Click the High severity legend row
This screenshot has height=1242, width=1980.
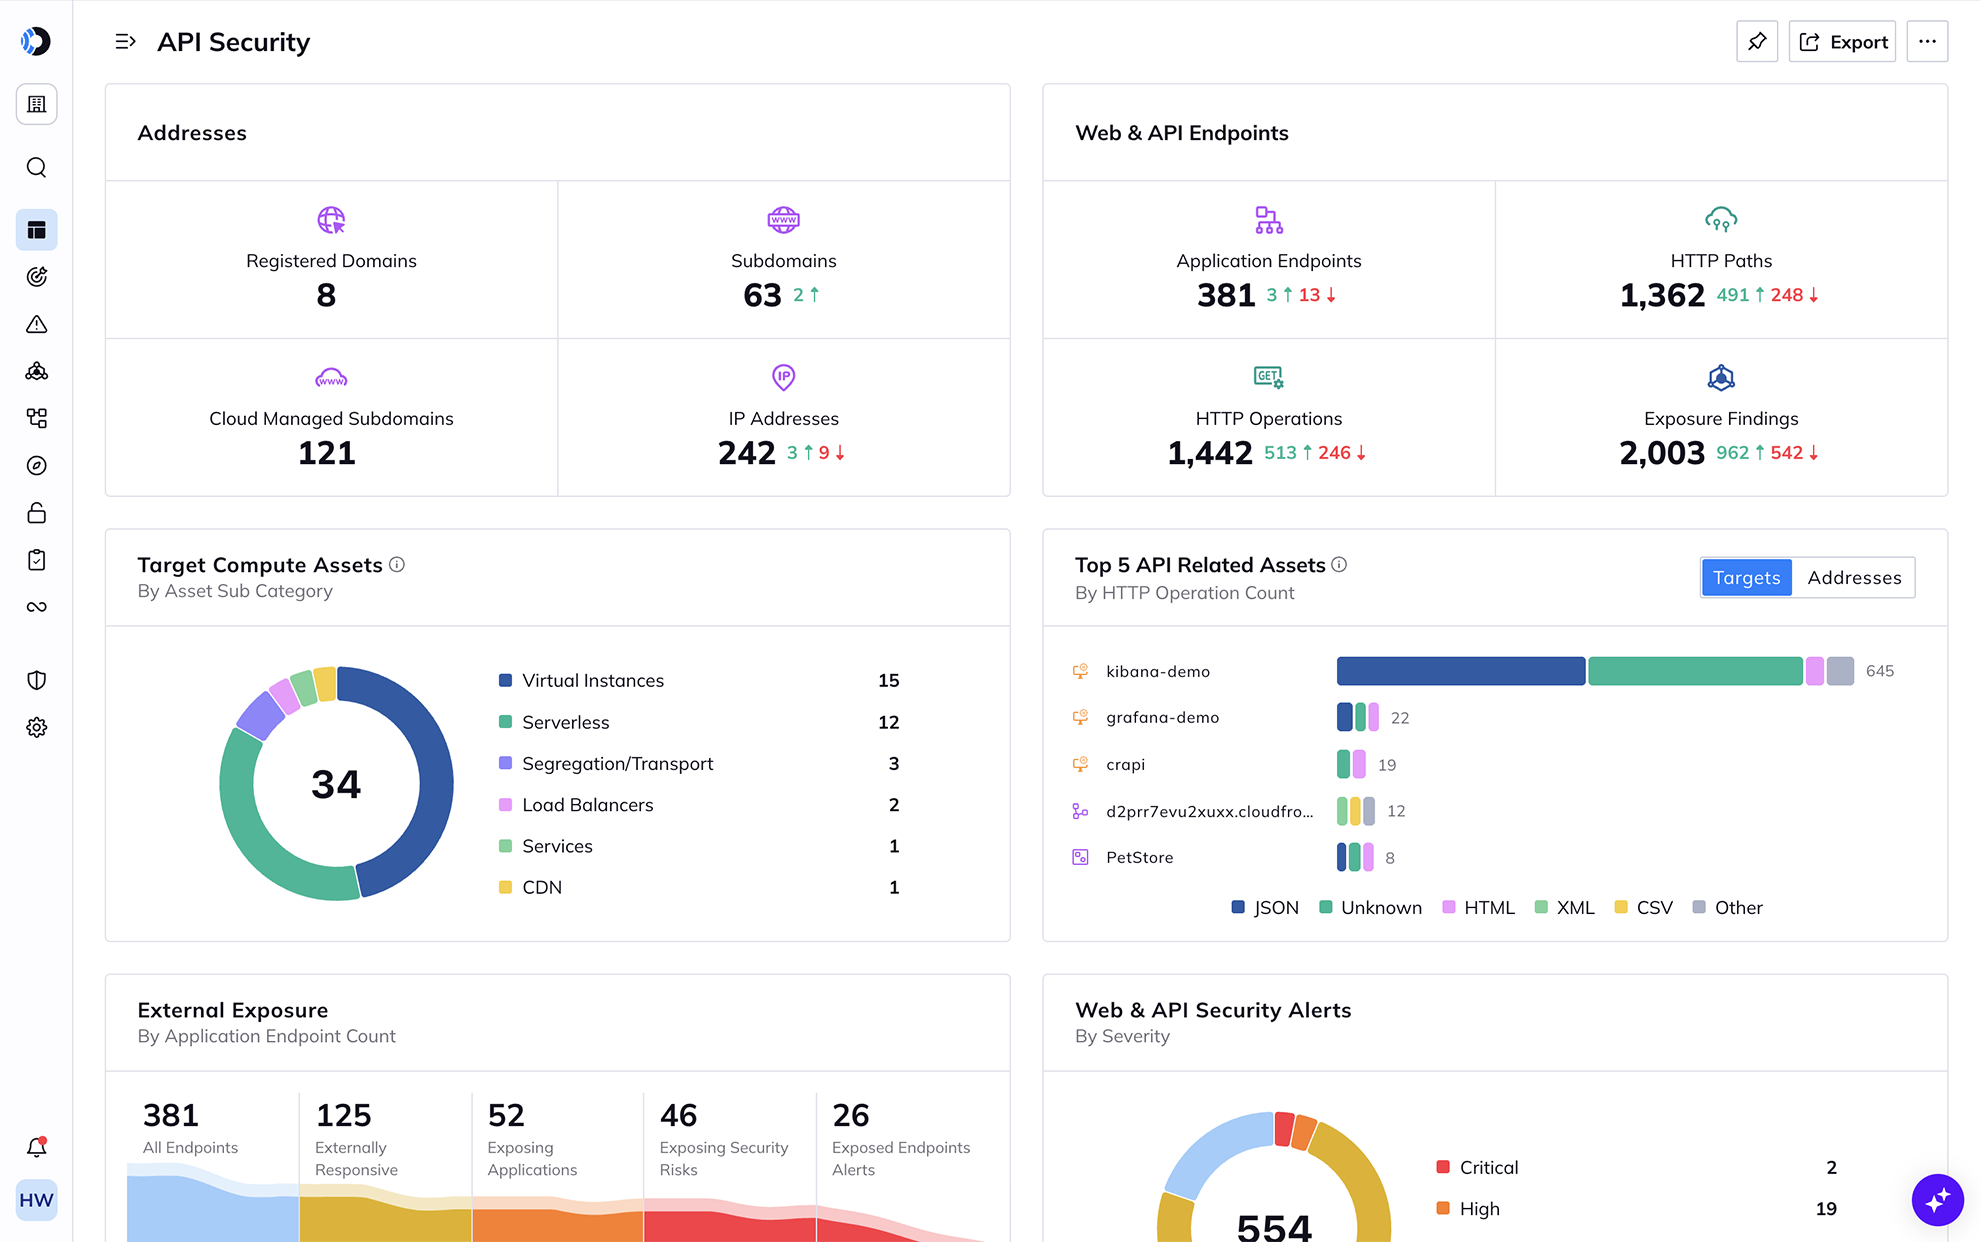point(1636,1208)
